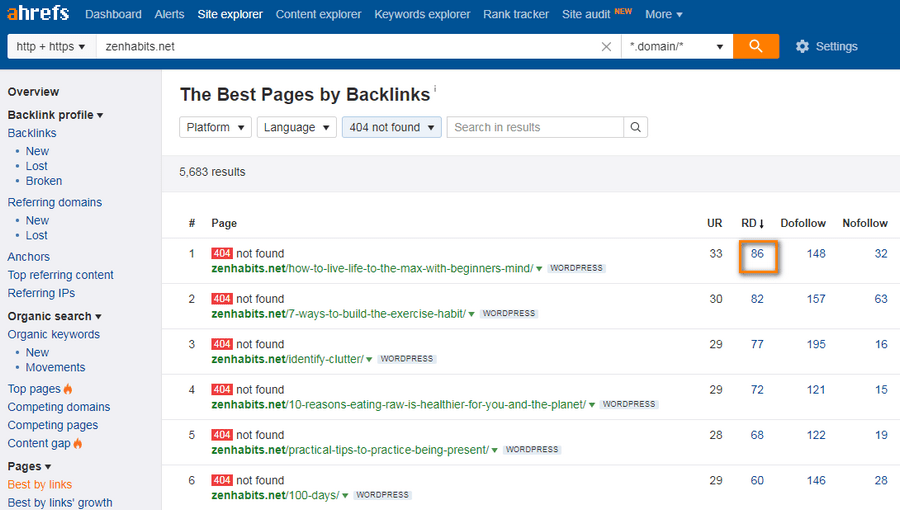
Task: Click into the Search in results field
Action: click(535, 127)
